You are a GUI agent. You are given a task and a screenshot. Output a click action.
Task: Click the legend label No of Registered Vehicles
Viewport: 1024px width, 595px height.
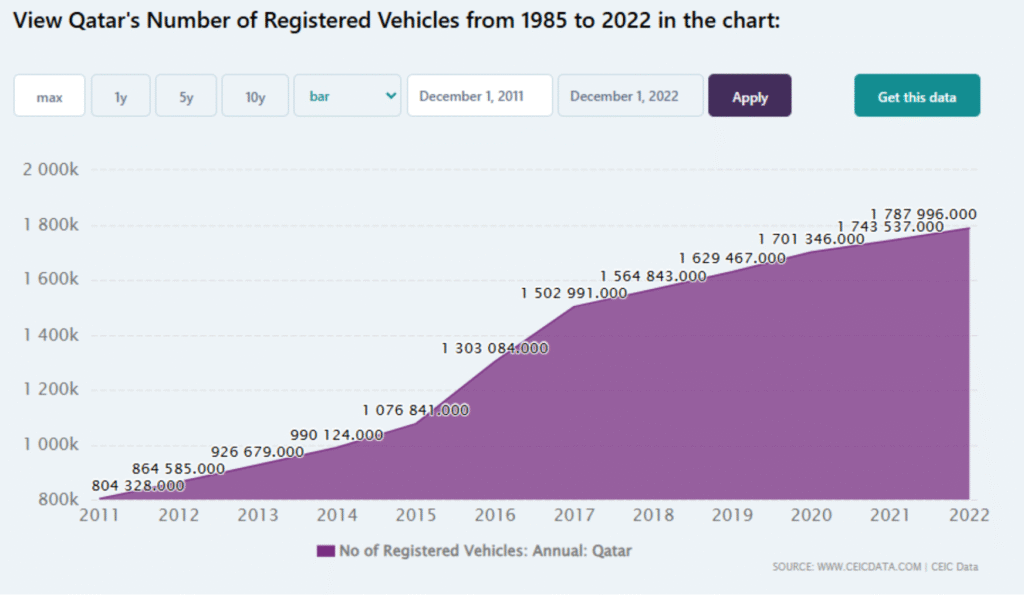pyautogui.click(x=485, y=550)
